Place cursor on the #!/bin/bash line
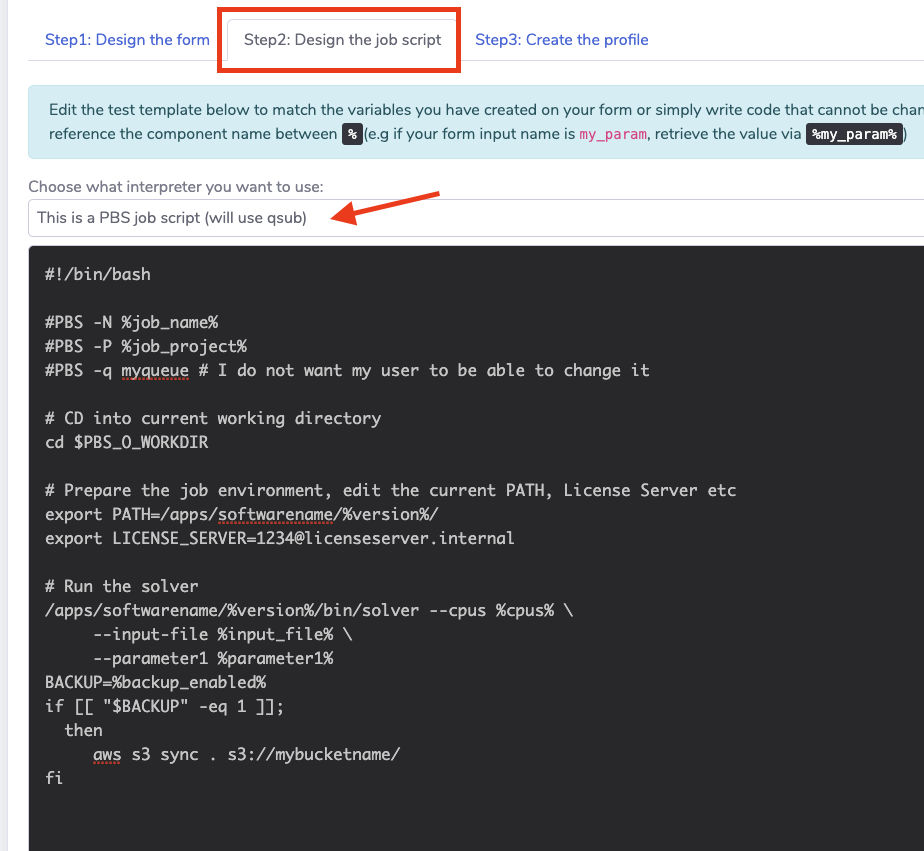Image resolution: width=924 pixels, height=851 pixels. click(98, 274)
